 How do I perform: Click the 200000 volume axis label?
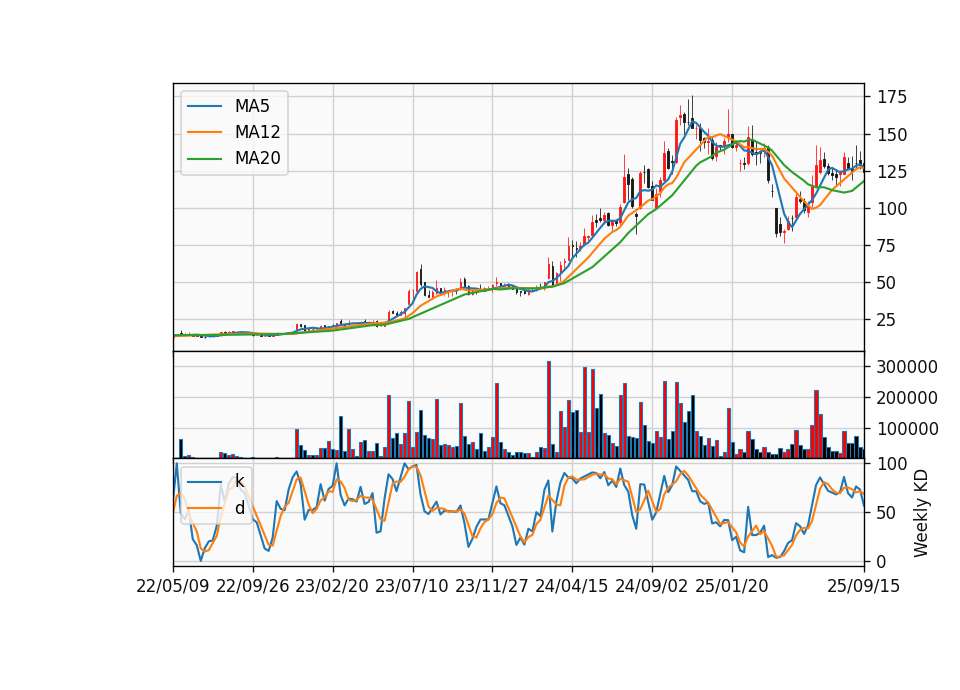907,399
